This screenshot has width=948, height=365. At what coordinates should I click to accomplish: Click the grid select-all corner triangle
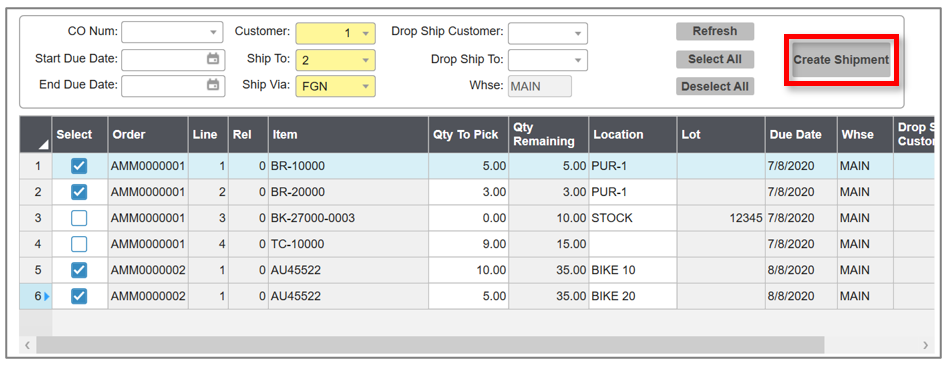coord(45,145)
